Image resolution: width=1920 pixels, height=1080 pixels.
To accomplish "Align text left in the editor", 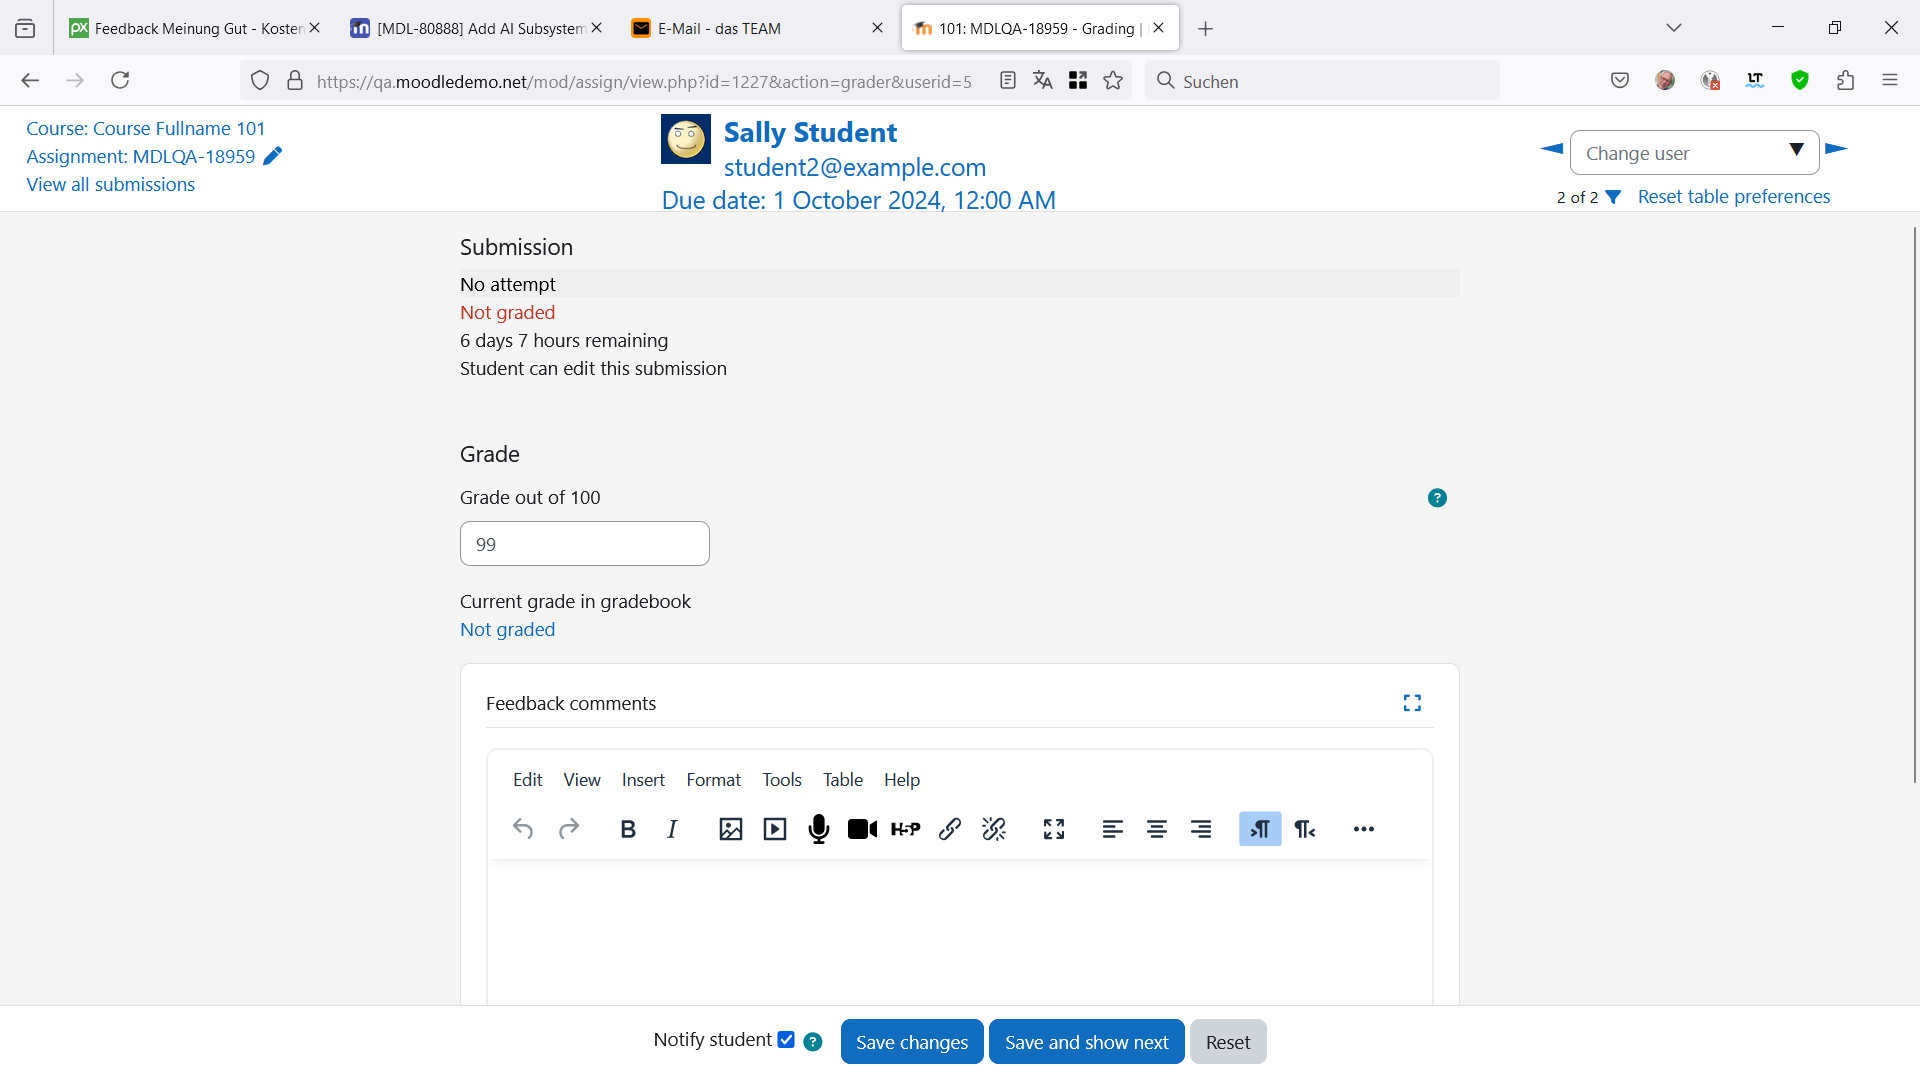I will (1113, 829).
